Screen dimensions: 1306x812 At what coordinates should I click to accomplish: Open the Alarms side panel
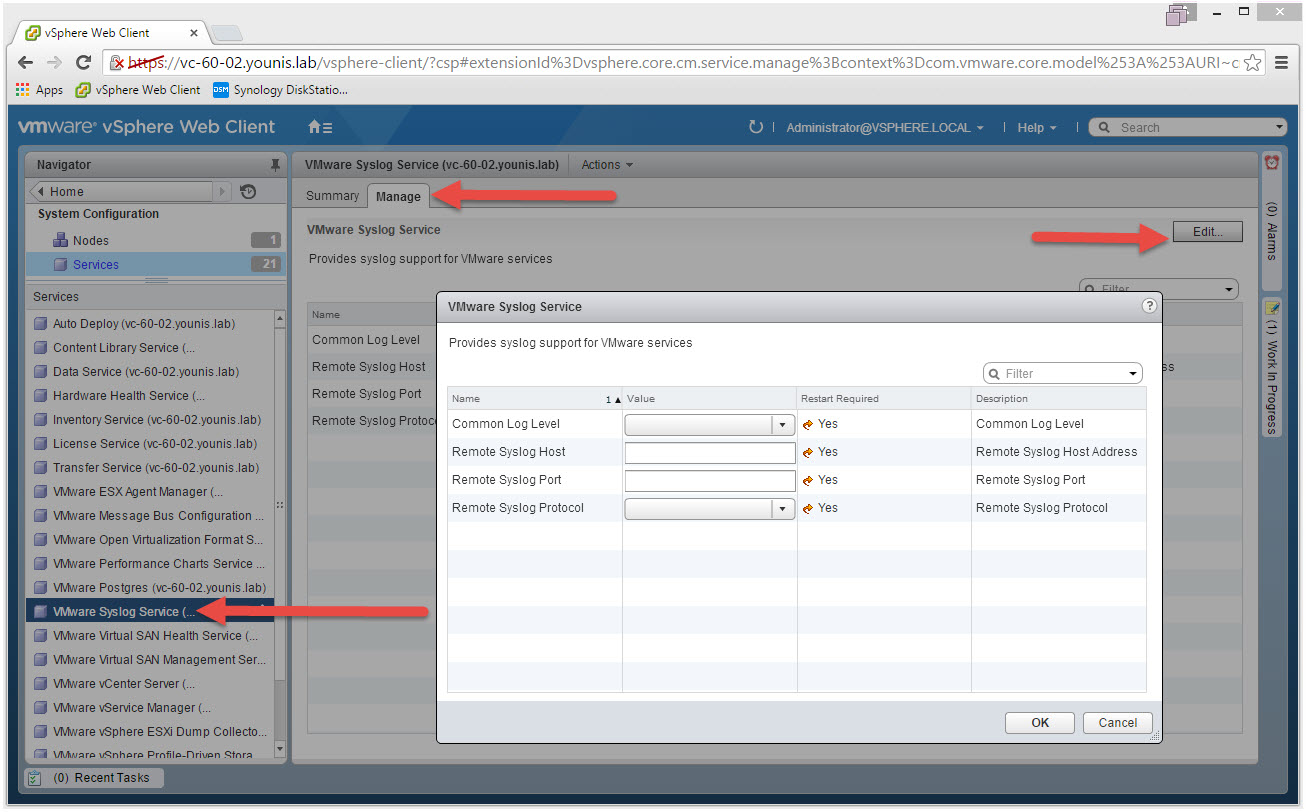click(x=1272, y=222)
